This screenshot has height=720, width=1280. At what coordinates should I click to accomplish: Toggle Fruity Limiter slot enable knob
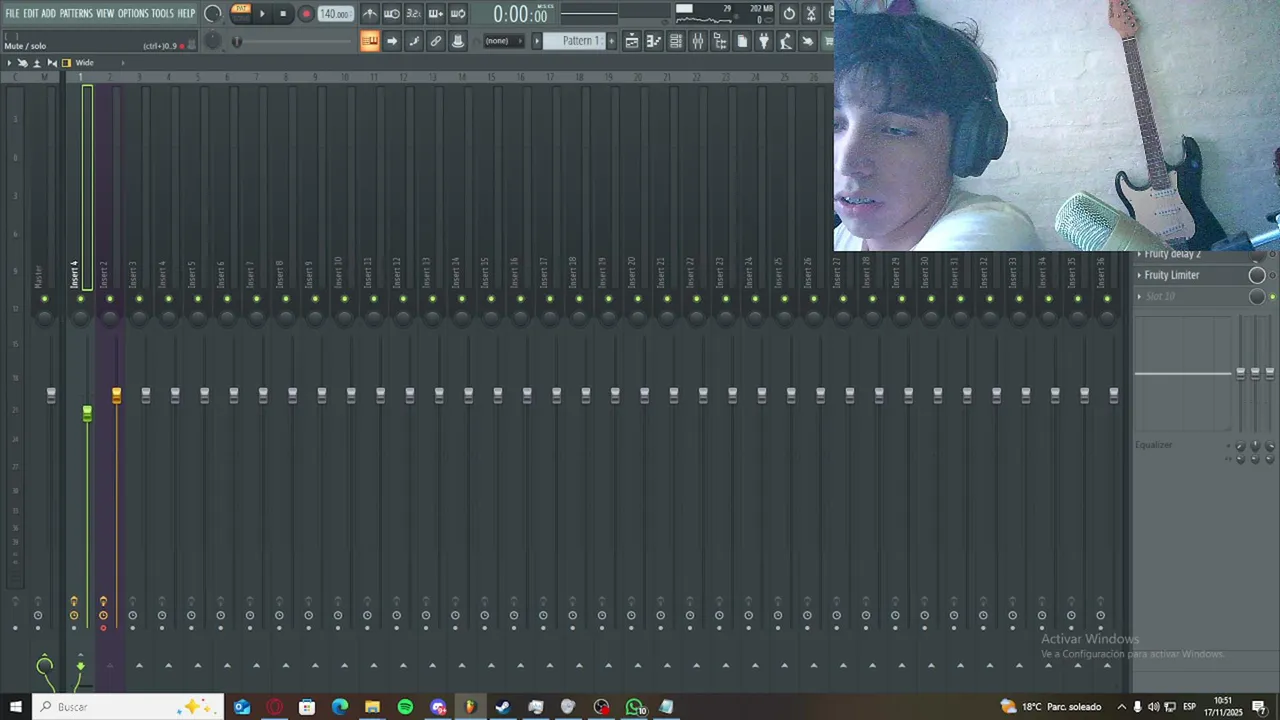tap(1257, 275)
